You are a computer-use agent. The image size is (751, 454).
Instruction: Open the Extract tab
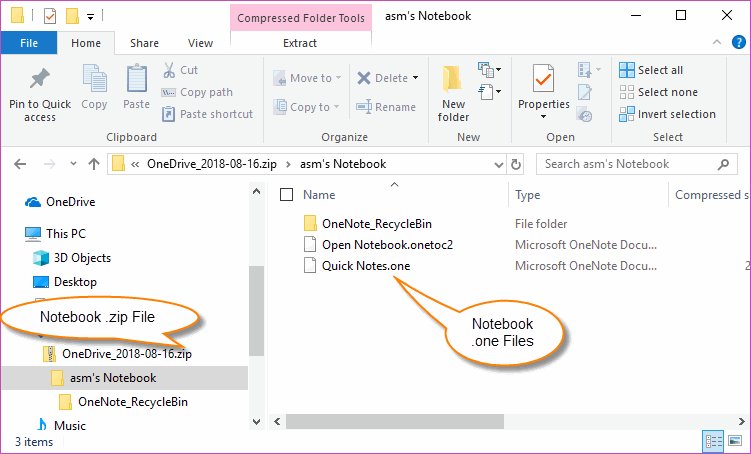tap(300, 43)
